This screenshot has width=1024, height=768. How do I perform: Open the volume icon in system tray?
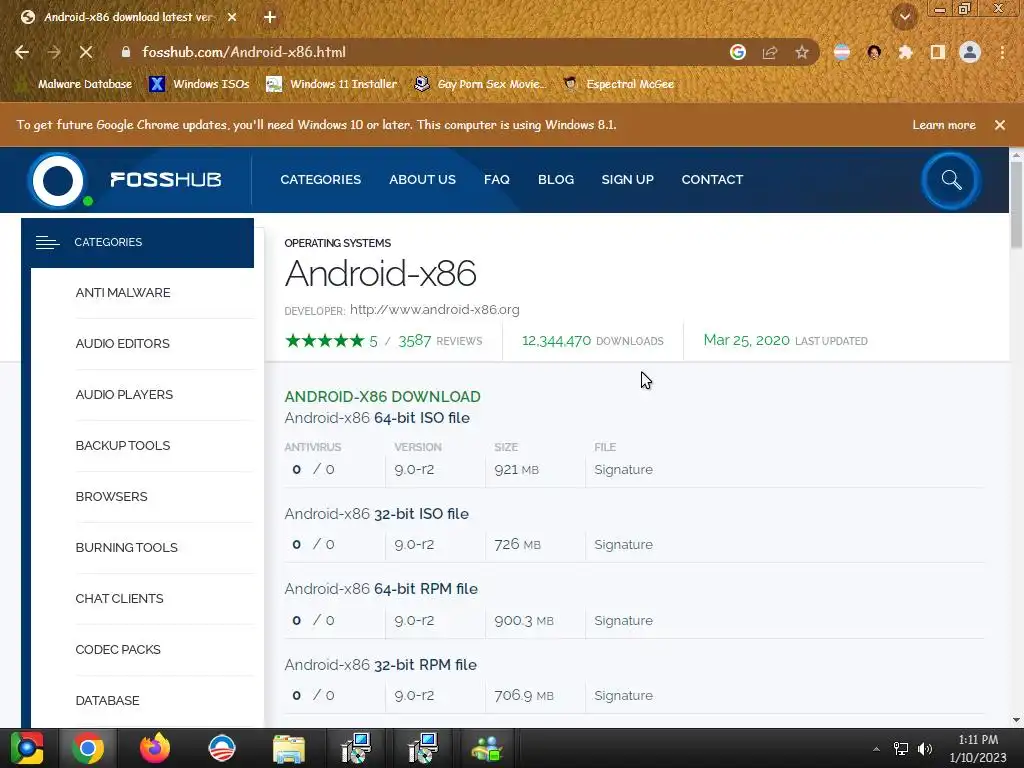coord(925,748)
